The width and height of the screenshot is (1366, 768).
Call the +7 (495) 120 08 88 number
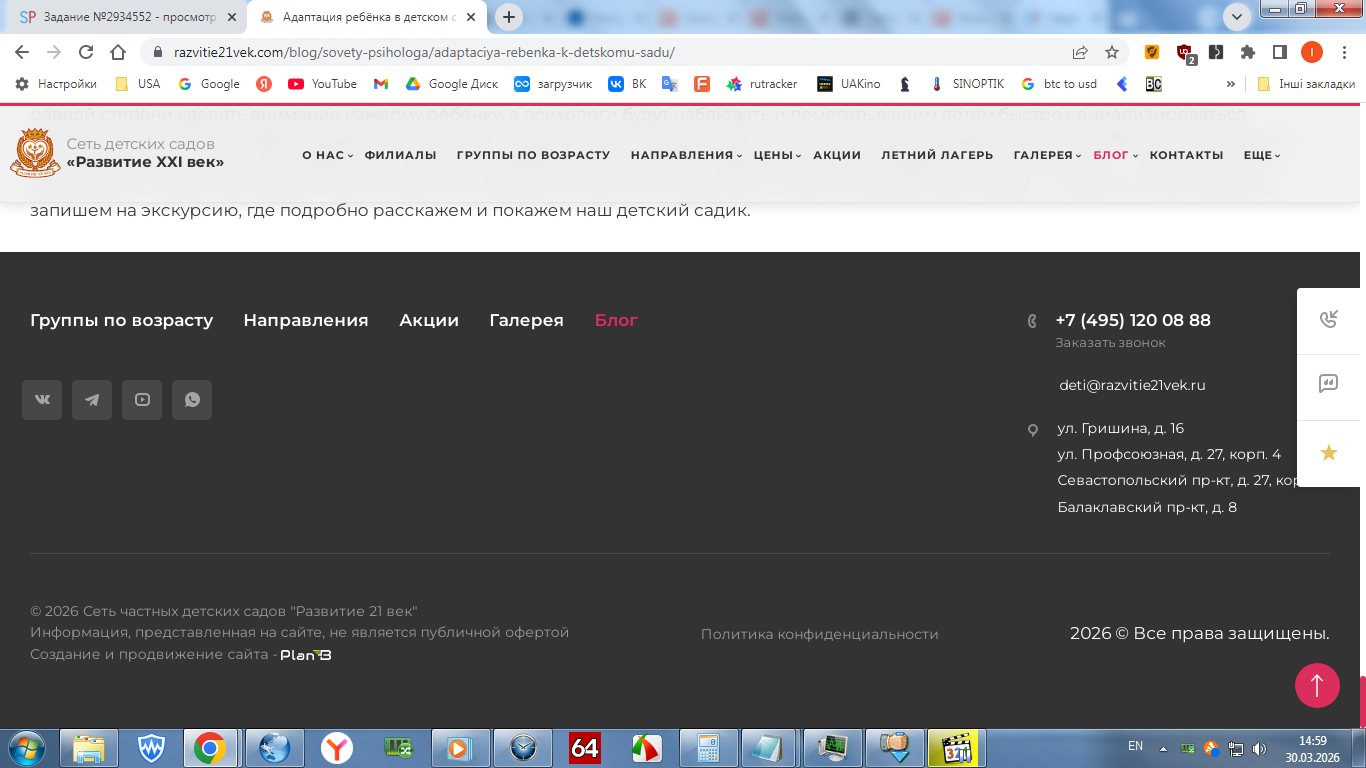[x=1133, y=320]
